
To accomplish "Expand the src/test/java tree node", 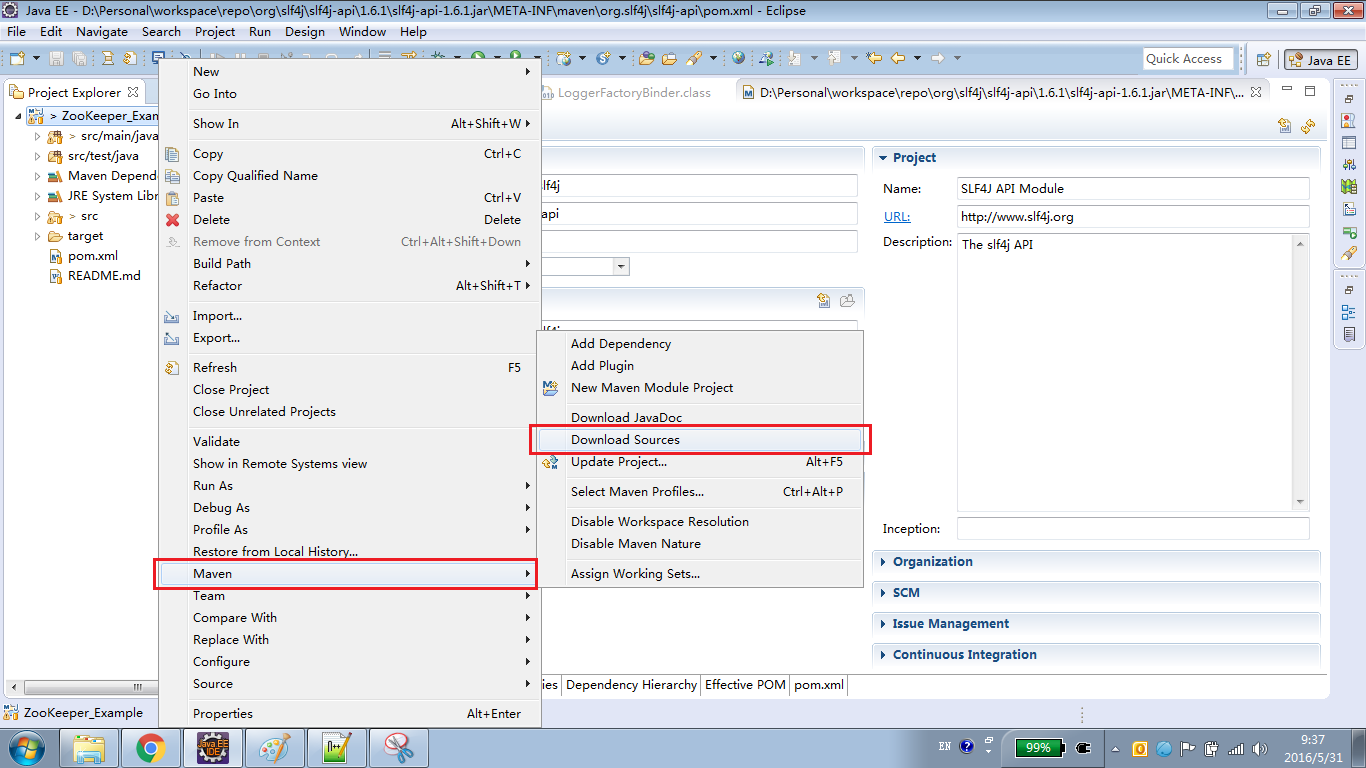I will 38,156.
